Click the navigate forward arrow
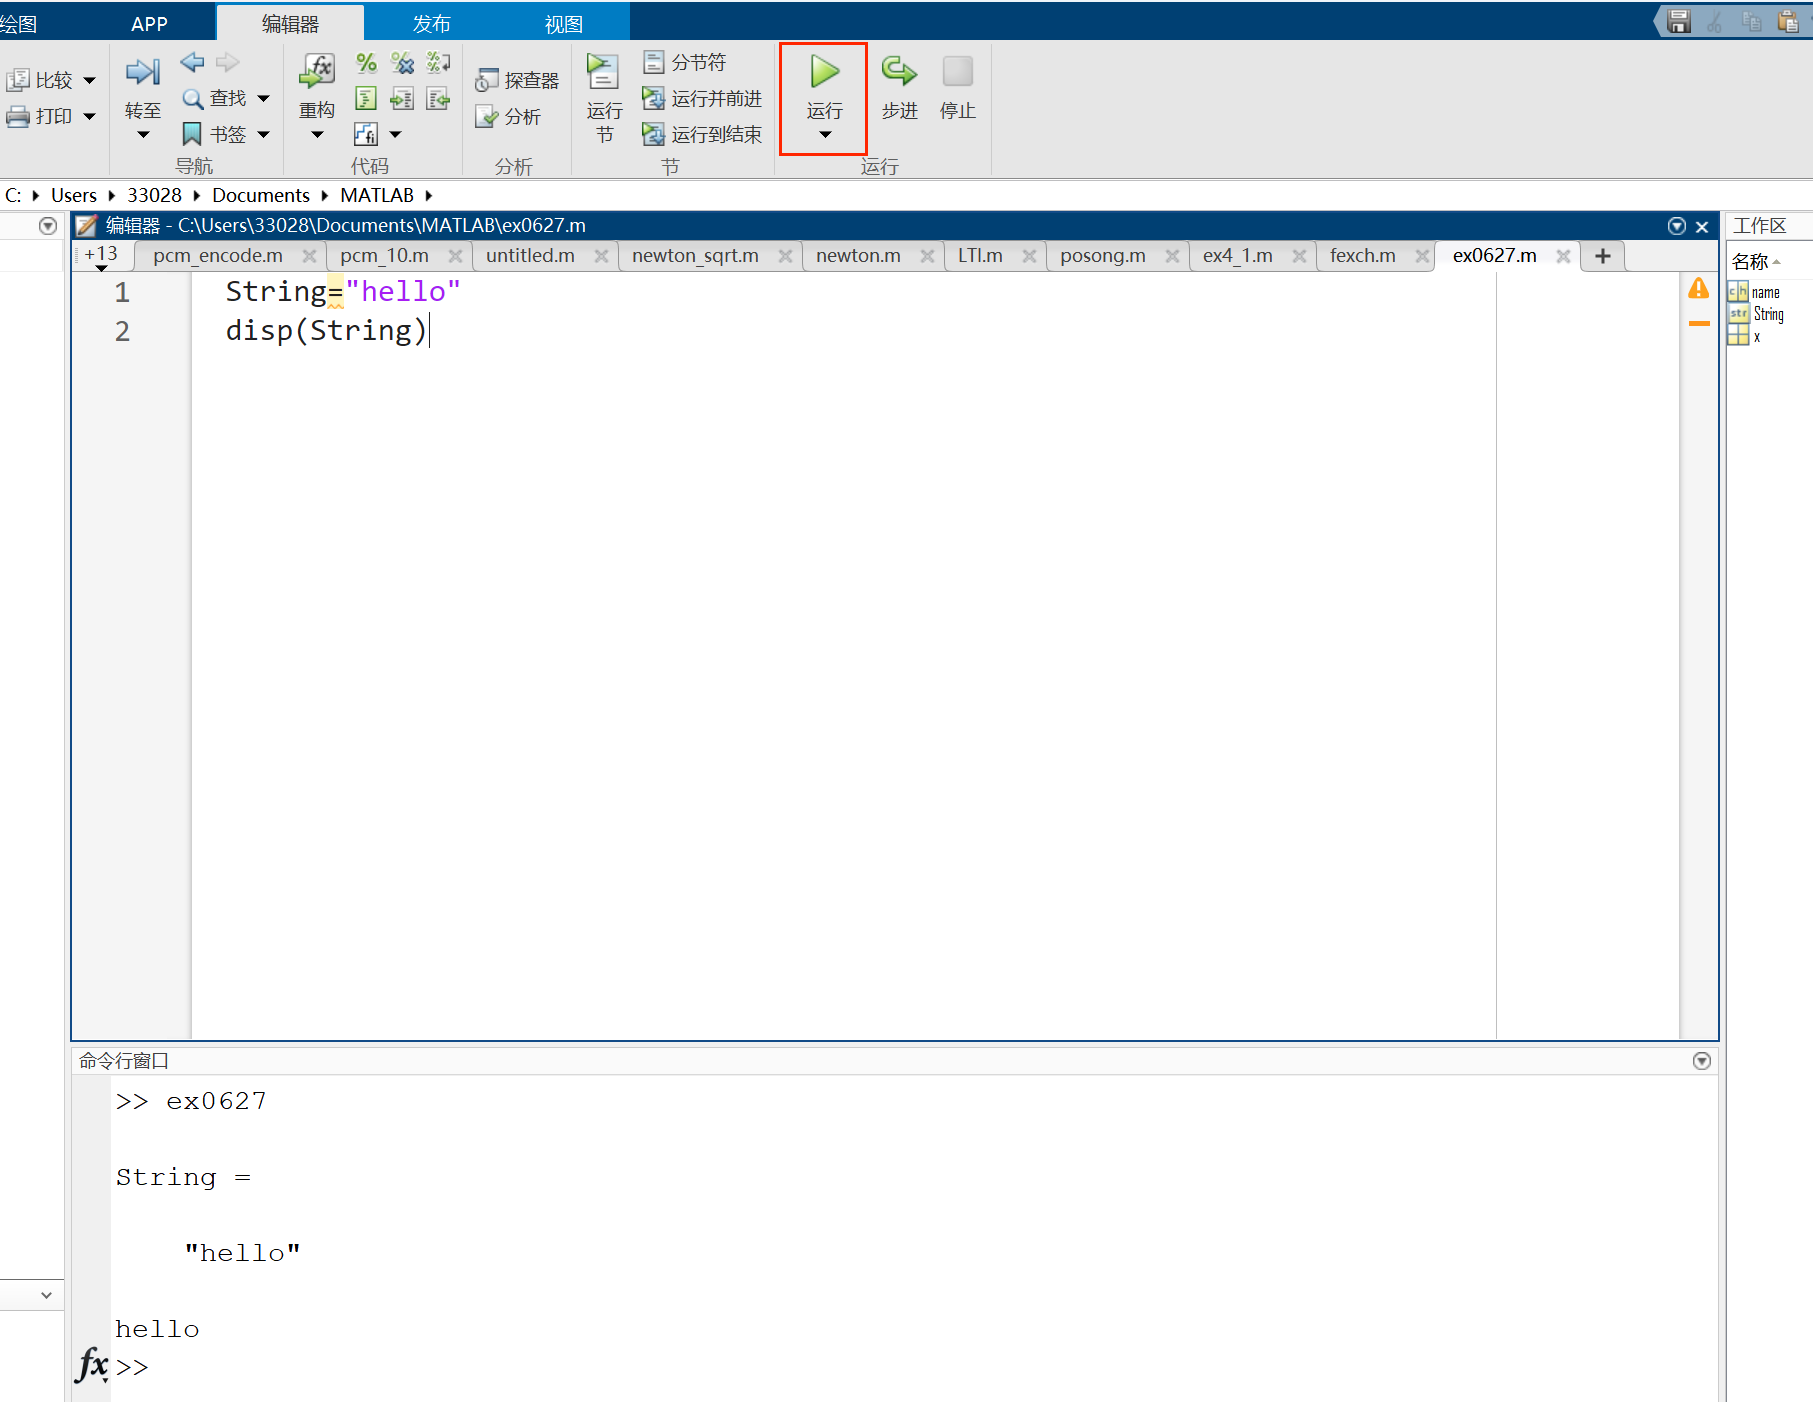 click(228, 63)
